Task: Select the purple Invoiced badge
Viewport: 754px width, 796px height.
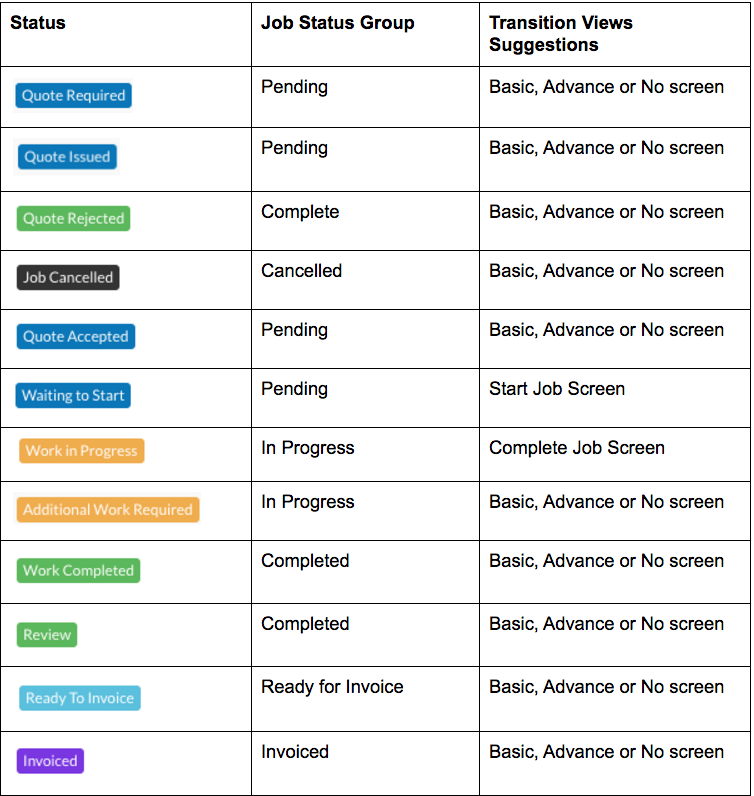Action: click(x=50, y=761)
